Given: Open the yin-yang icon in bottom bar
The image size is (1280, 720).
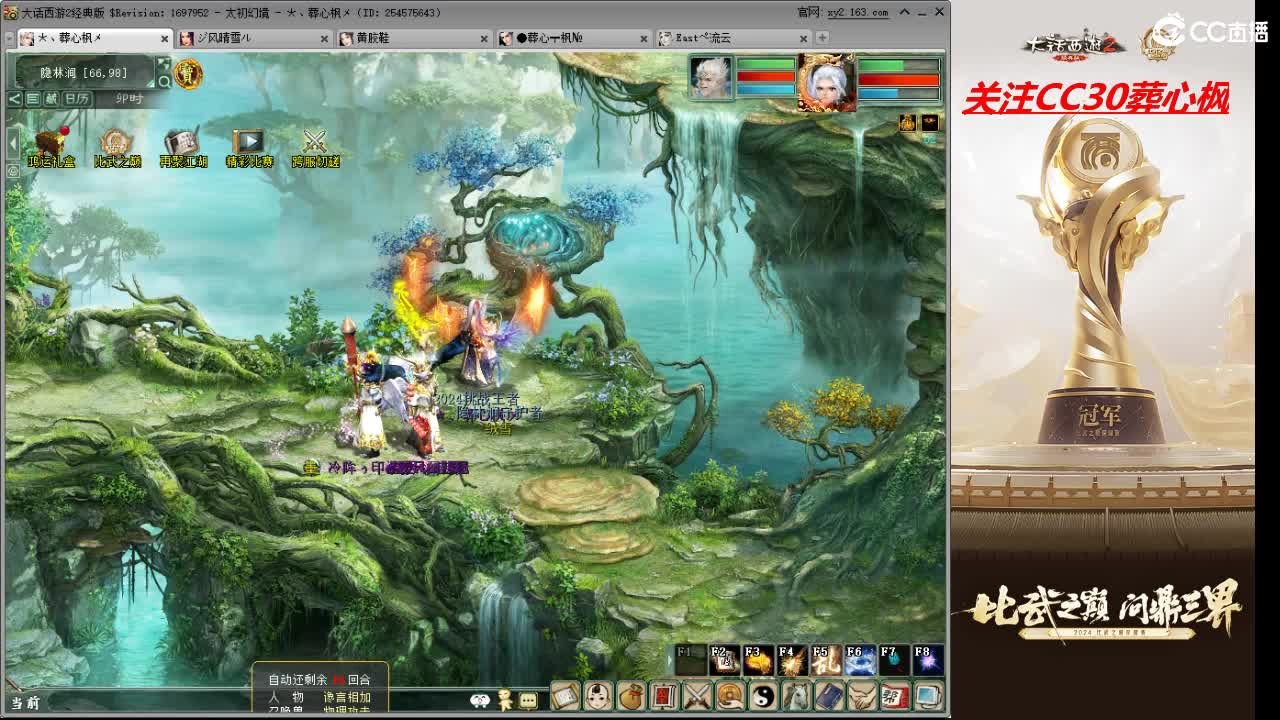Looking at the screenshot, I should [763, 695].
